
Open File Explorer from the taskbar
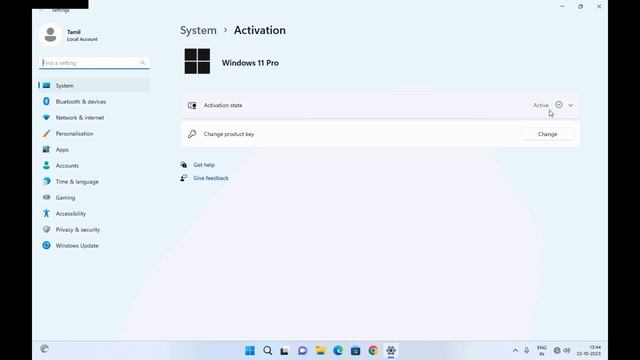[x=320, y=351]
